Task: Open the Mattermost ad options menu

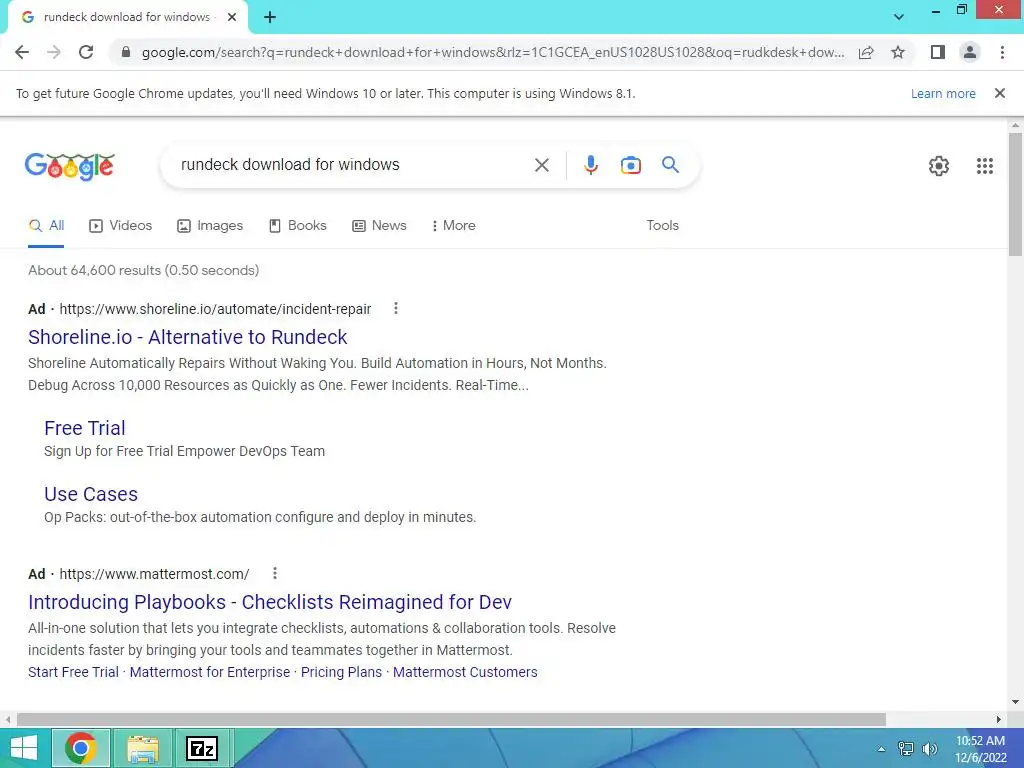Action: [x=274, y=573]
